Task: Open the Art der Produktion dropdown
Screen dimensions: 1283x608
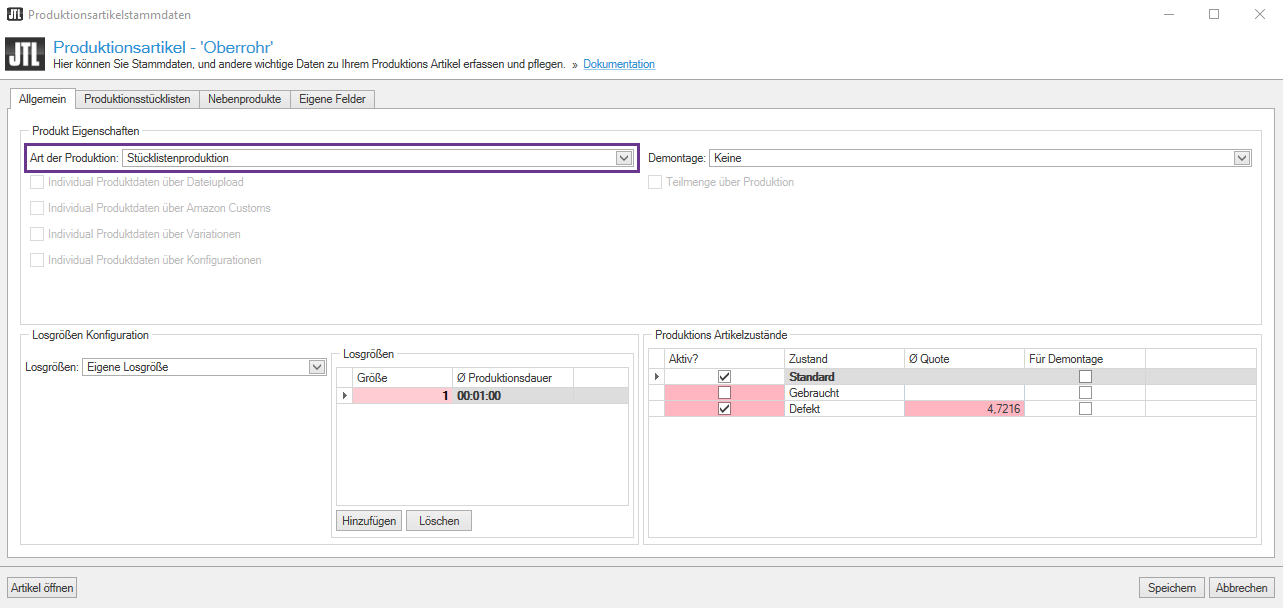Action: tap(624, 158)
